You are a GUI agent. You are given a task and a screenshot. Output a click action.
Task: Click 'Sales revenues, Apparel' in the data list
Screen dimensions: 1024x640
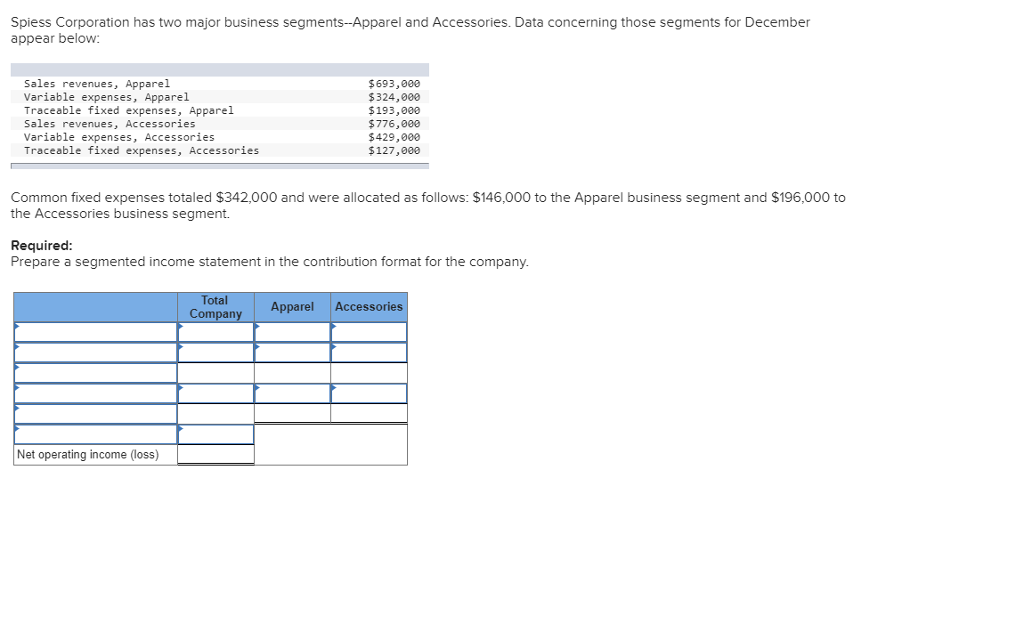pyautogui.click(x=97, y=84)
